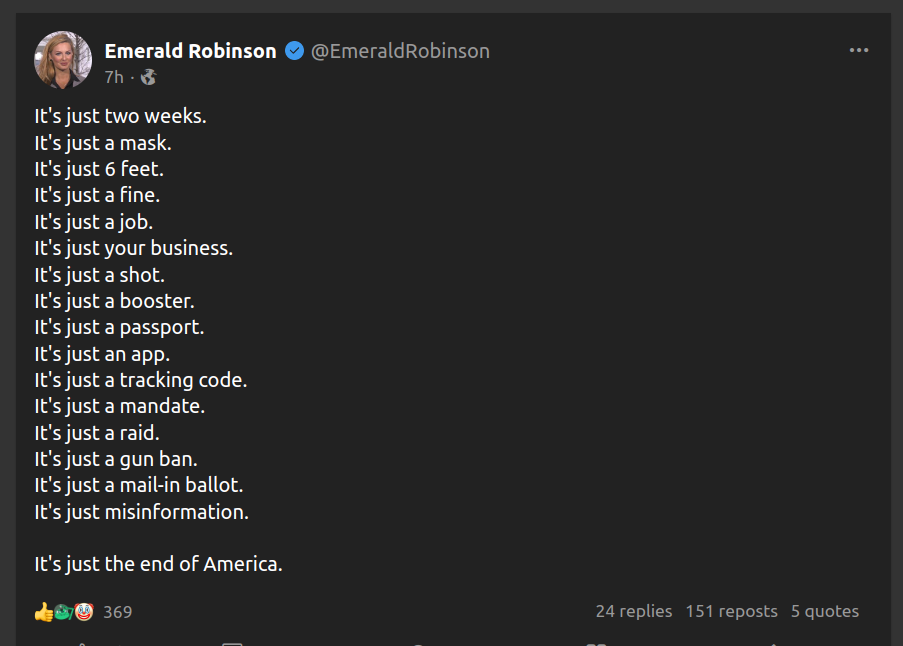Click the line "It's just a tracking code."
The image size is (903, 646).
(x=140, y=380)
